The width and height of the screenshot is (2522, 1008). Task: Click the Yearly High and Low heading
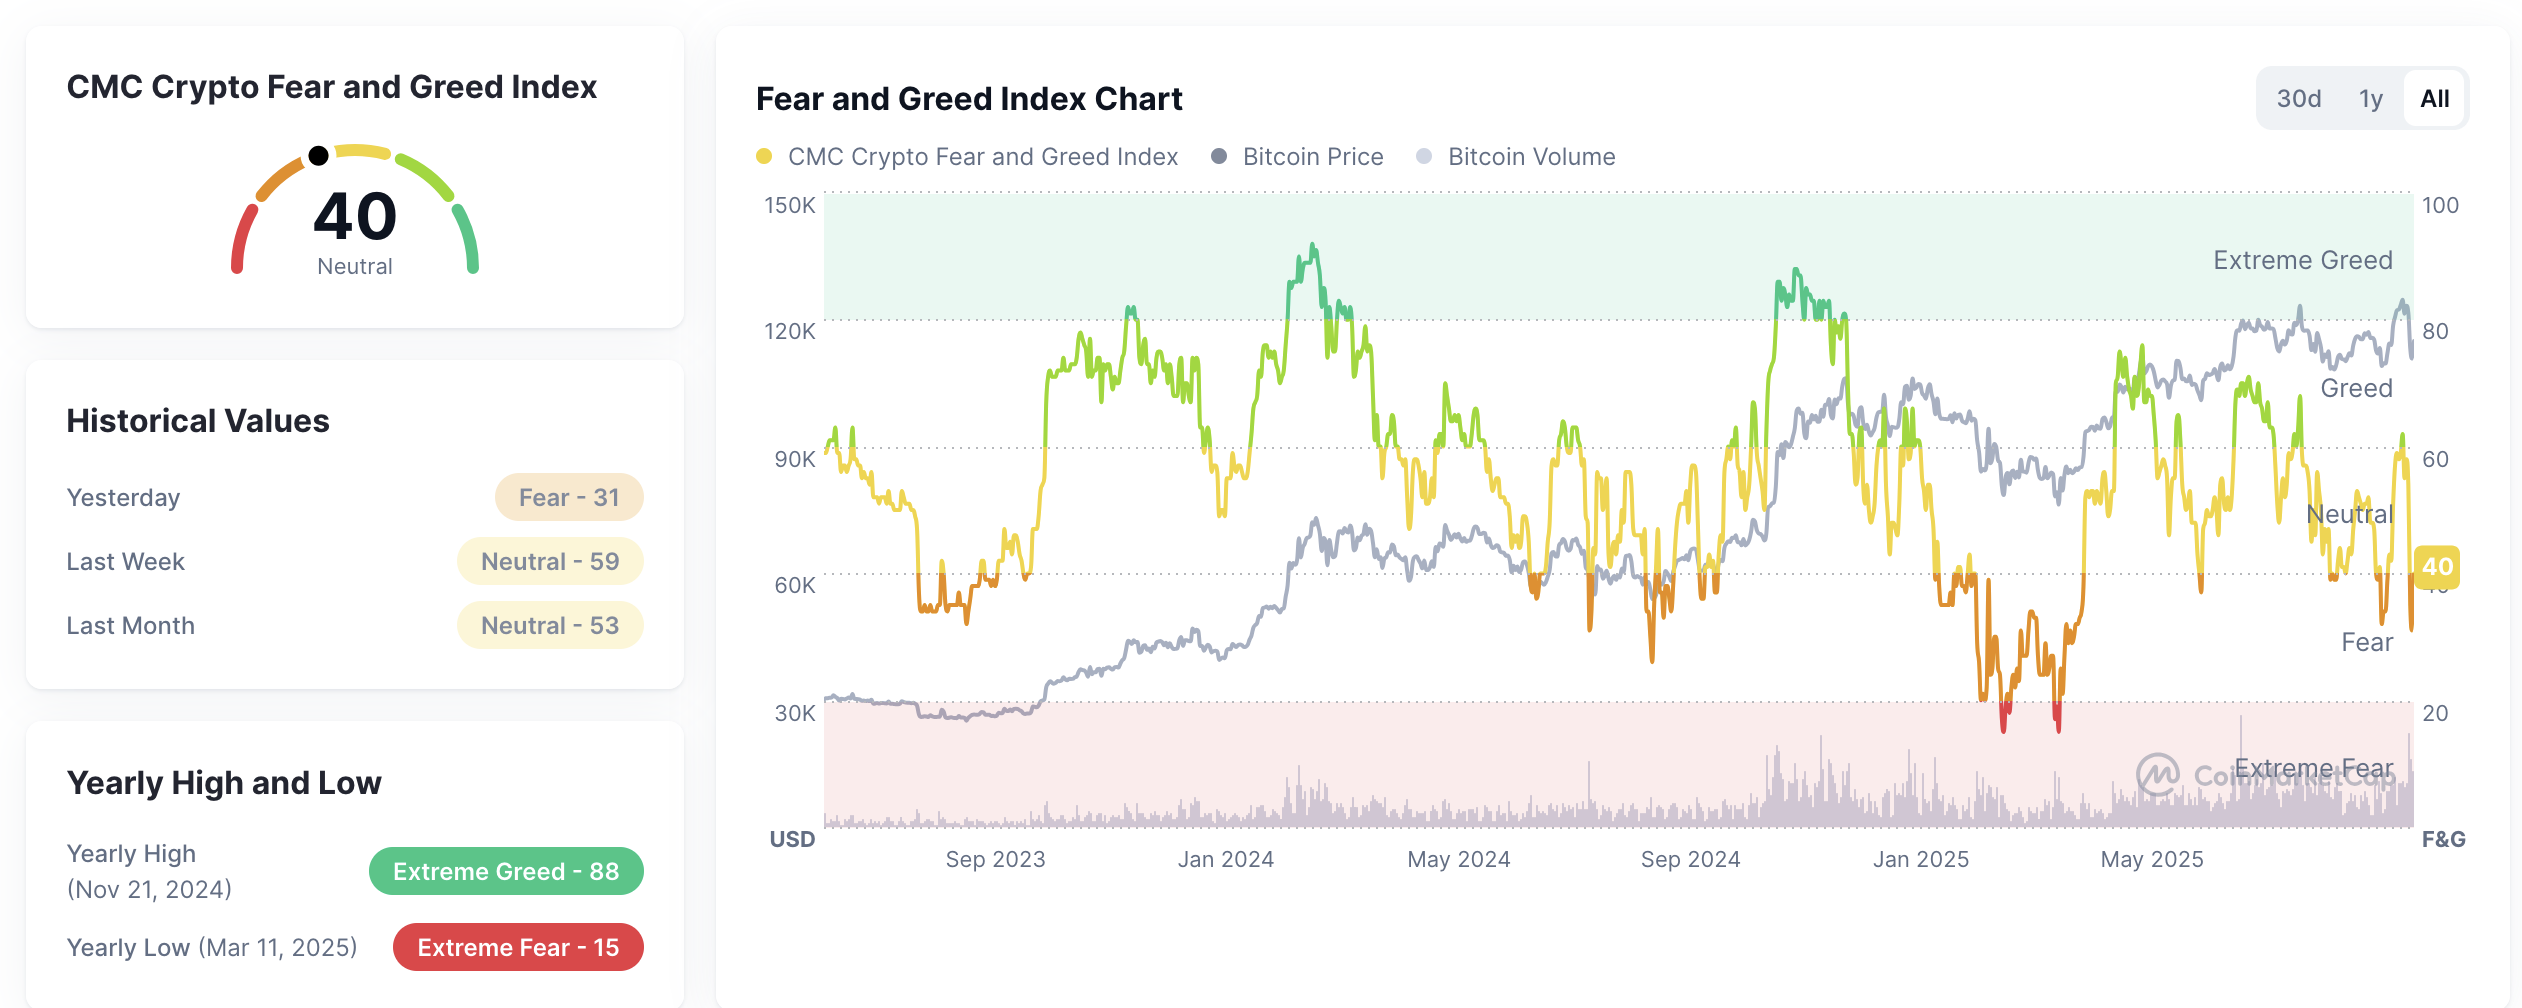pyautogui.click(x=223, y=783)
